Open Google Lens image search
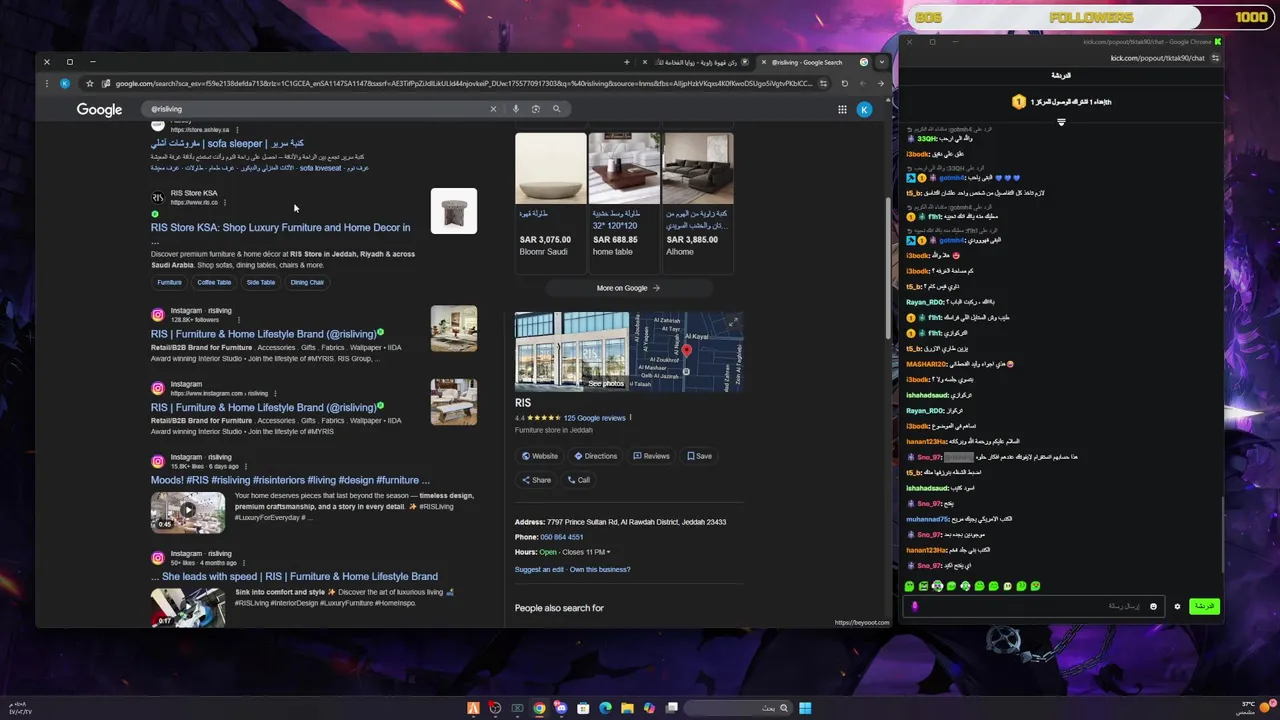Image resolution: width=1280 pixels, height=720 pixels. coord(536,109)
